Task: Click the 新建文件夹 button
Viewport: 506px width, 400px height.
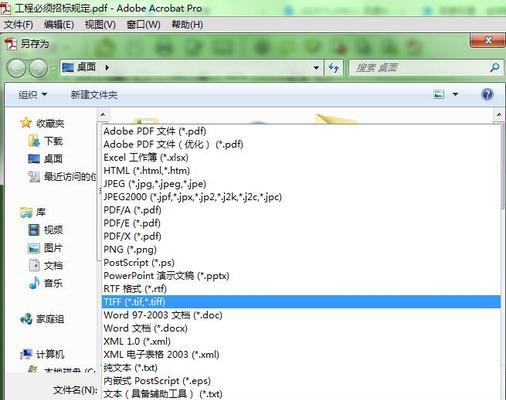Action: (x=94, y=95)
